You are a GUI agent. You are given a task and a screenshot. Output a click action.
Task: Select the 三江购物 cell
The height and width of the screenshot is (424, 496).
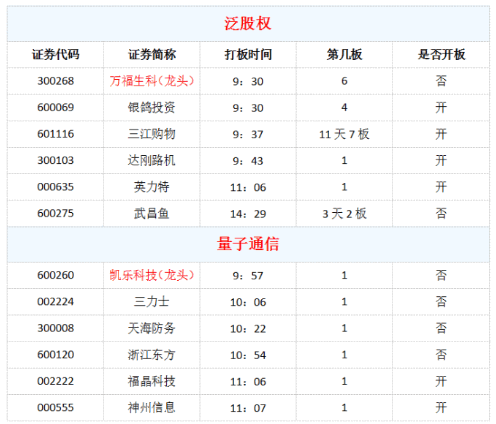click(152, 134)
